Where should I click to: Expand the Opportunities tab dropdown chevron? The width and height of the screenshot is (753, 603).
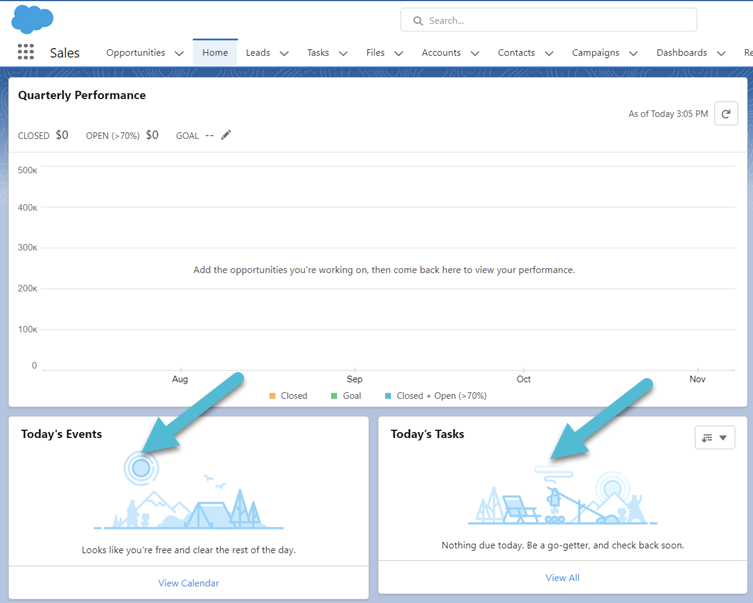[x=179, y=54]
